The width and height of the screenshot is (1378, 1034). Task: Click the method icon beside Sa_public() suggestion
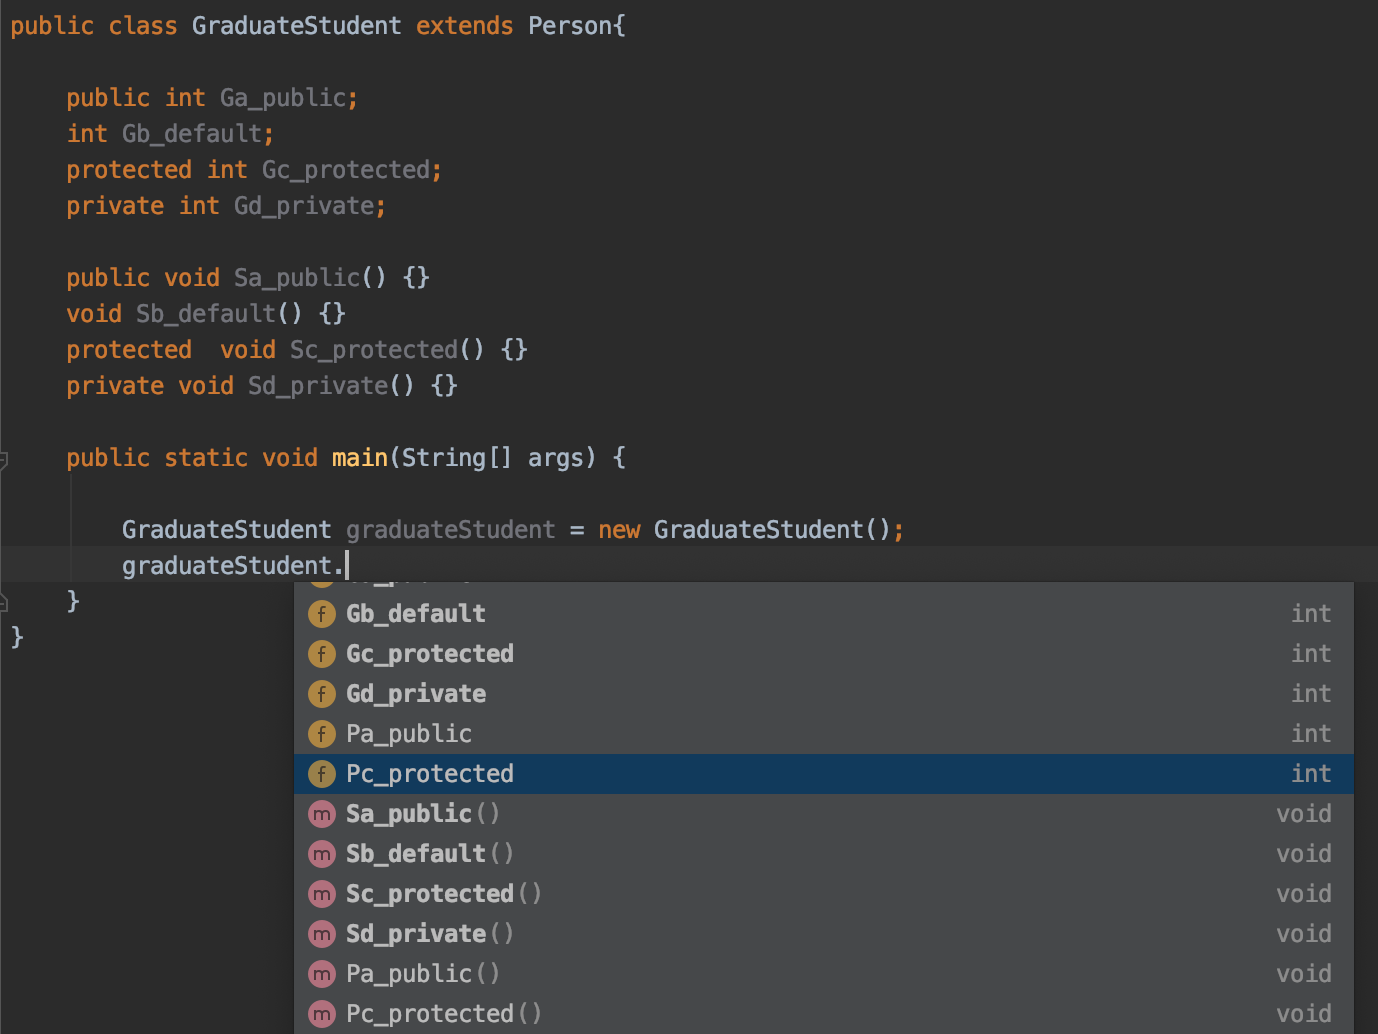[x=321, y=814]
